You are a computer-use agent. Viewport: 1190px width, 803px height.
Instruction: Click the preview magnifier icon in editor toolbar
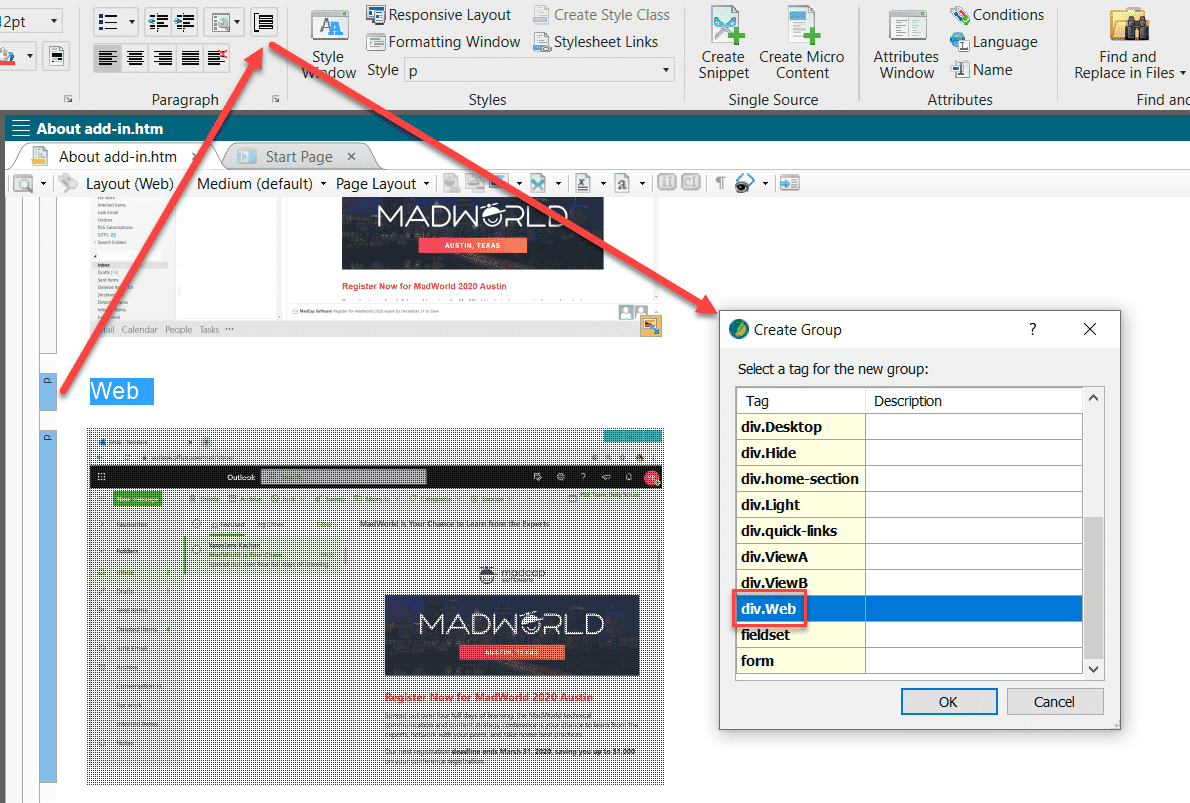coord(24,184)
